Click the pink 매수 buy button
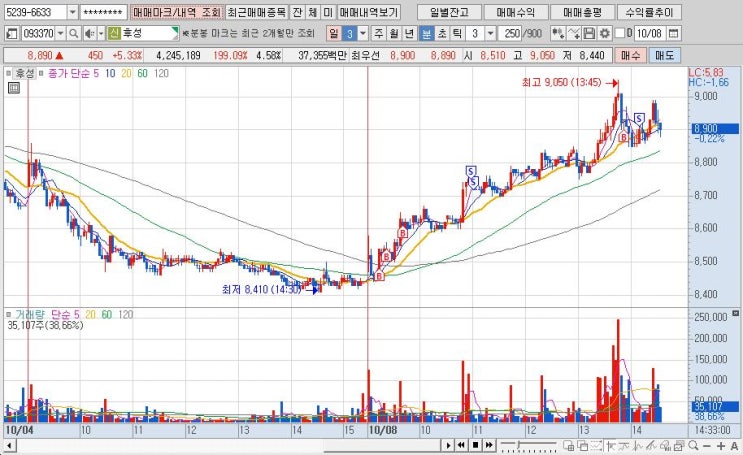 [631, 55]
